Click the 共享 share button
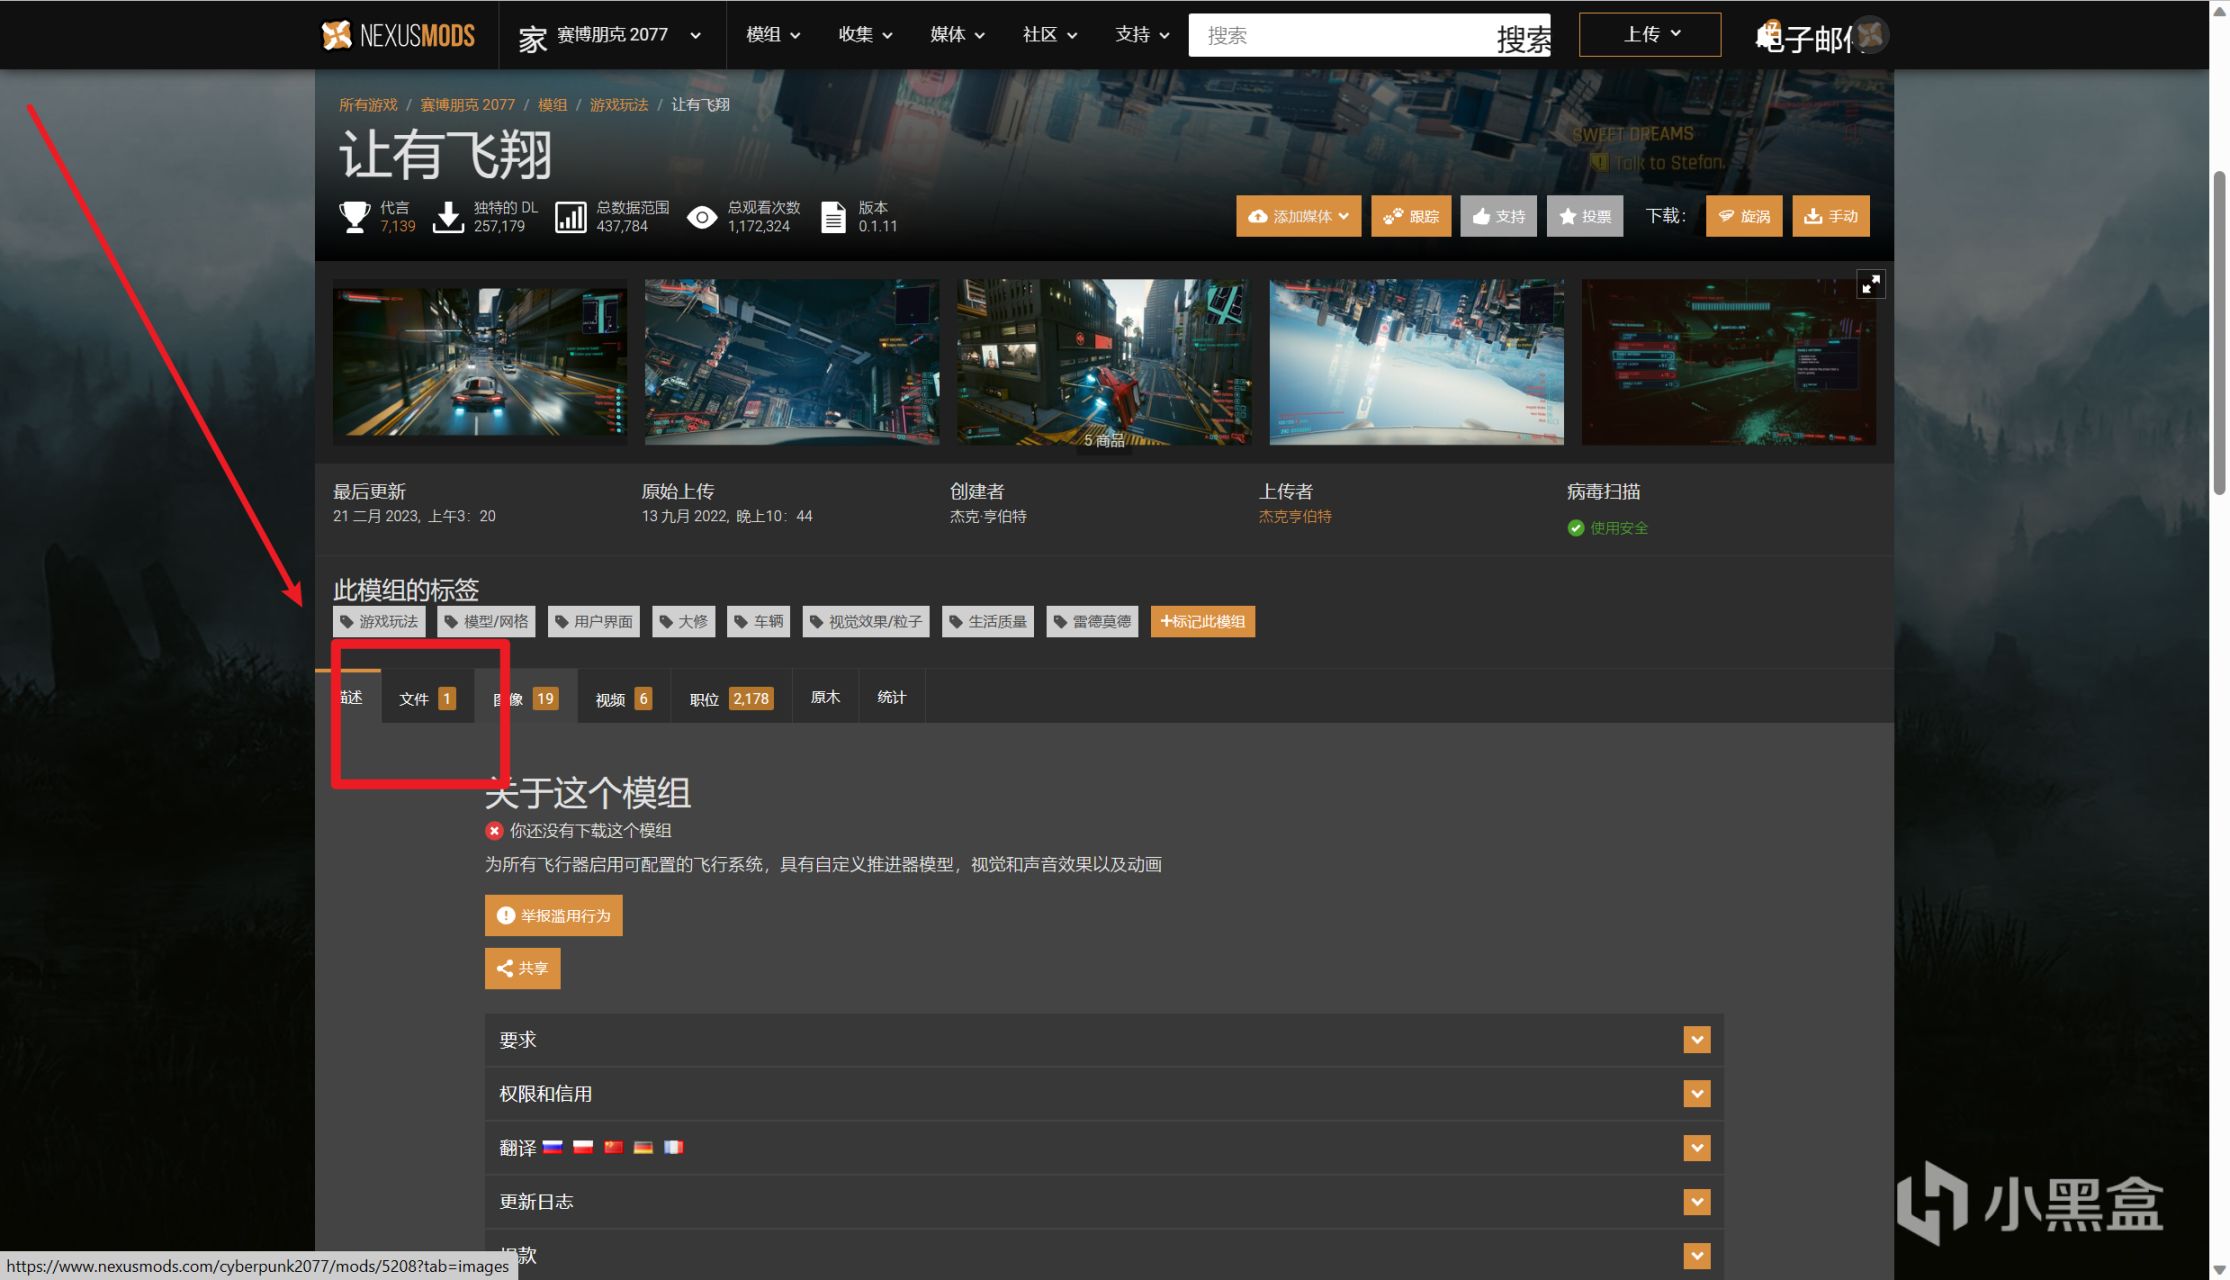 [523, 969]
